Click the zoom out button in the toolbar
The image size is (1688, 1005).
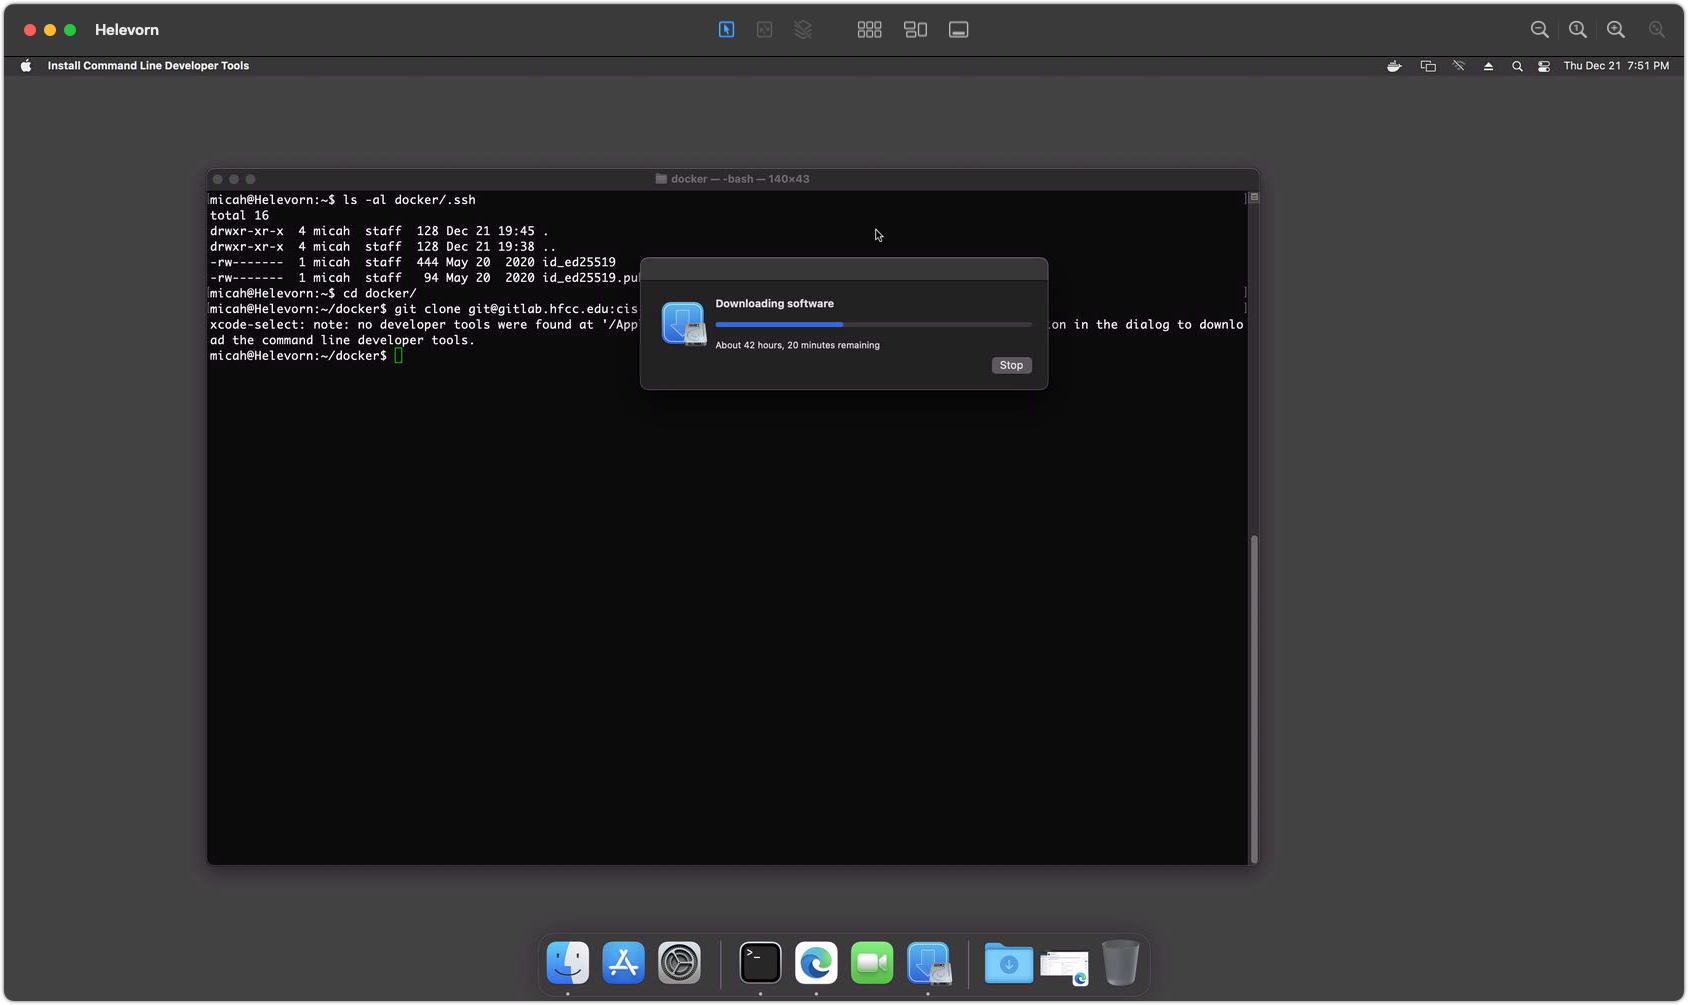1540,29
